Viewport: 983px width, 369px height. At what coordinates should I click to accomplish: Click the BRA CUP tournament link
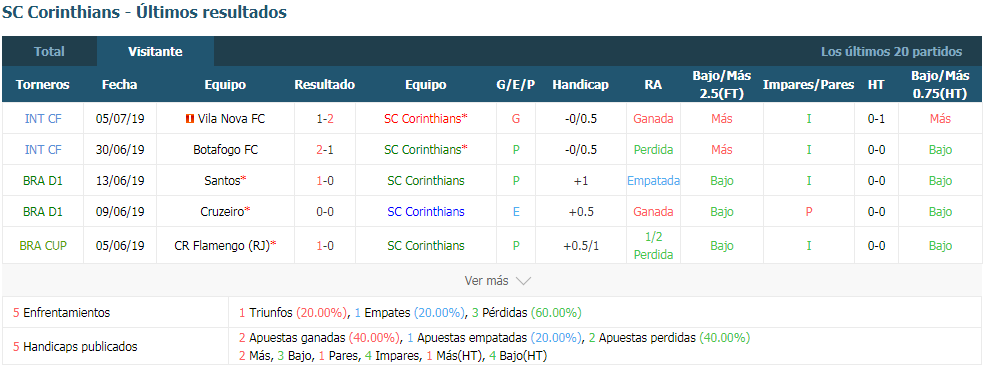coord(43,246)
